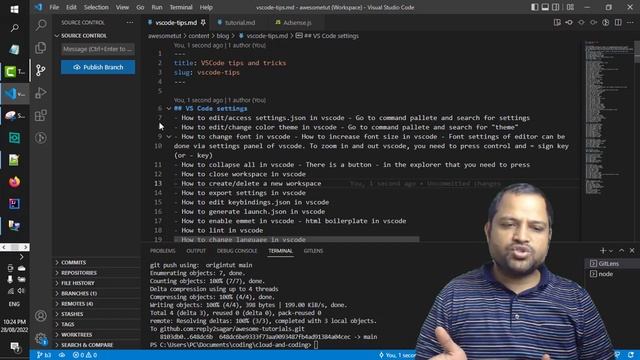Image resolution: width=640 pixels, height=360 pixels.
Task: Click the Publish Branch button
Action: (98, 67)
